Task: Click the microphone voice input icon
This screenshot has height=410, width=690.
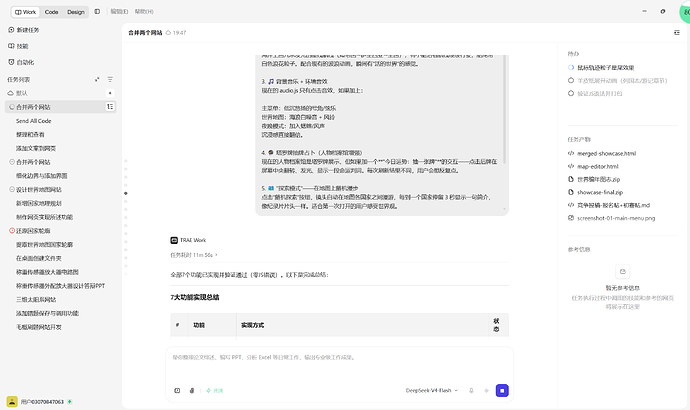Action: point(471,391)
